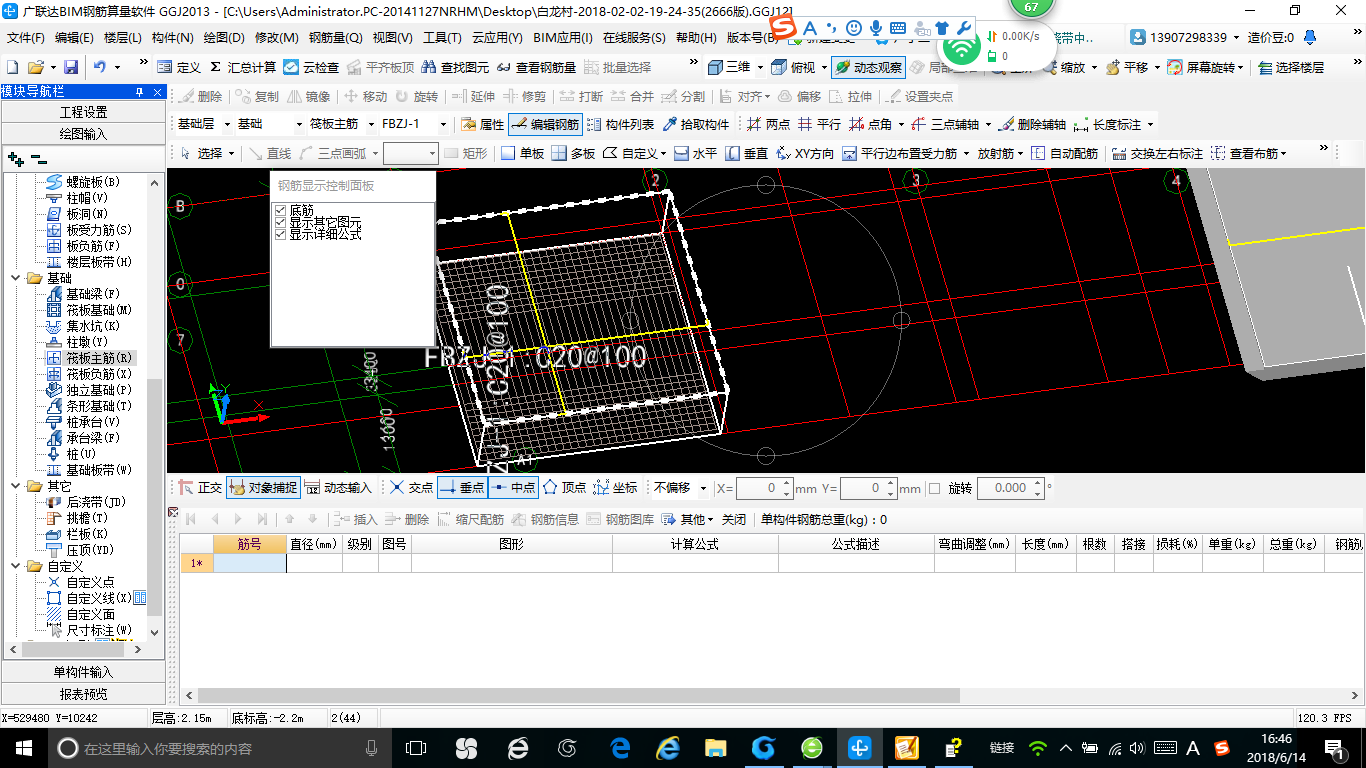Screen dimensions: 1366x768
Task: Toggle 顶点 vertex snap
Action: coord(564,488)
